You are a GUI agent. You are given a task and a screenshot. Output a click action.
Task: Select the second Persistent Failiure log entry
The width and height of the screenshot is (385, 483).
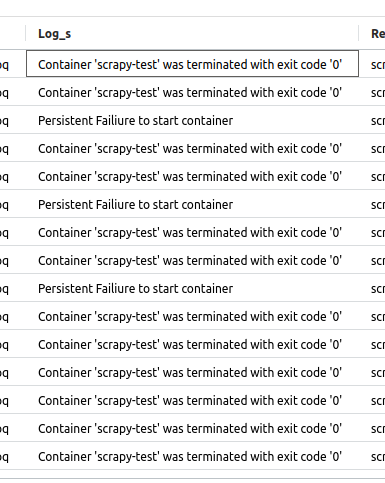coord(192,204)
